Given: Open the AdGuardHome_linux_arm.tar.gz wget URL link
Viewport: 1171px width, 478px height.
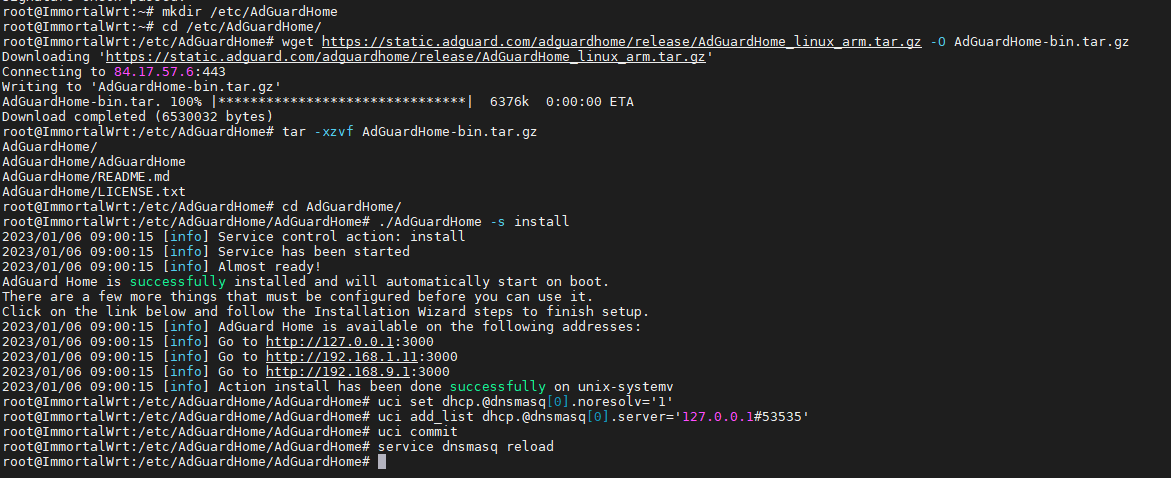Looking at the screenshot, I should click(x=621, y=42).
